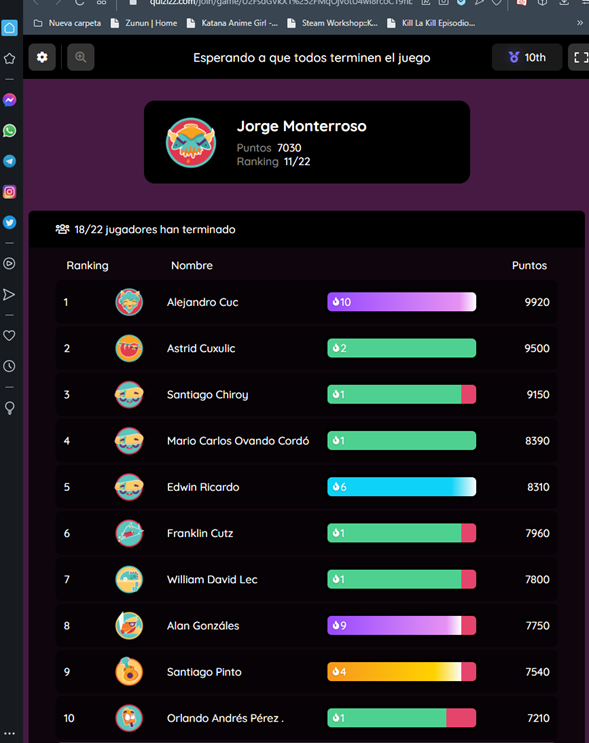
Task: Open the Quizizz settings gear
Action: tap(42, 57)
